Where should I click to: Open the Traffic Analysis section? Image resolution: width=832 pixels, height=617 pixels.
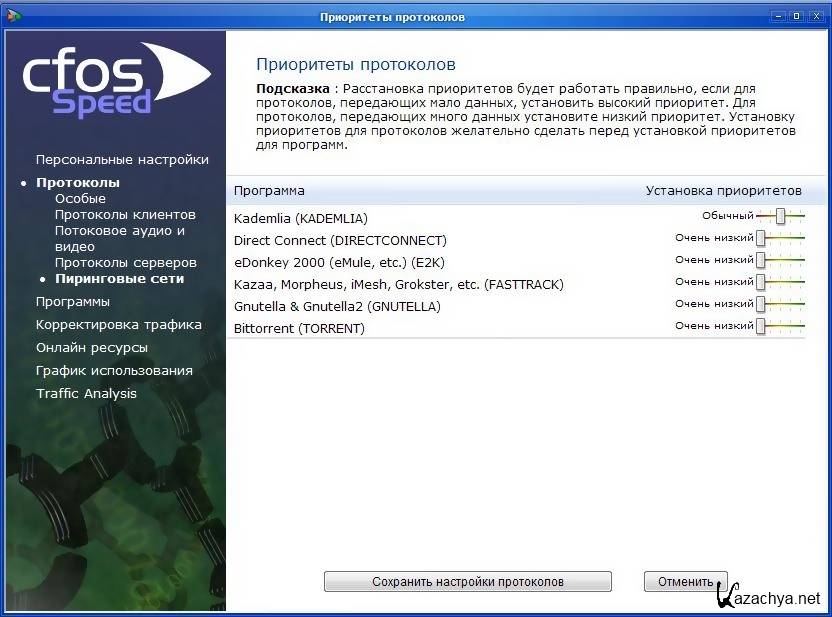[x=86, y=394]
